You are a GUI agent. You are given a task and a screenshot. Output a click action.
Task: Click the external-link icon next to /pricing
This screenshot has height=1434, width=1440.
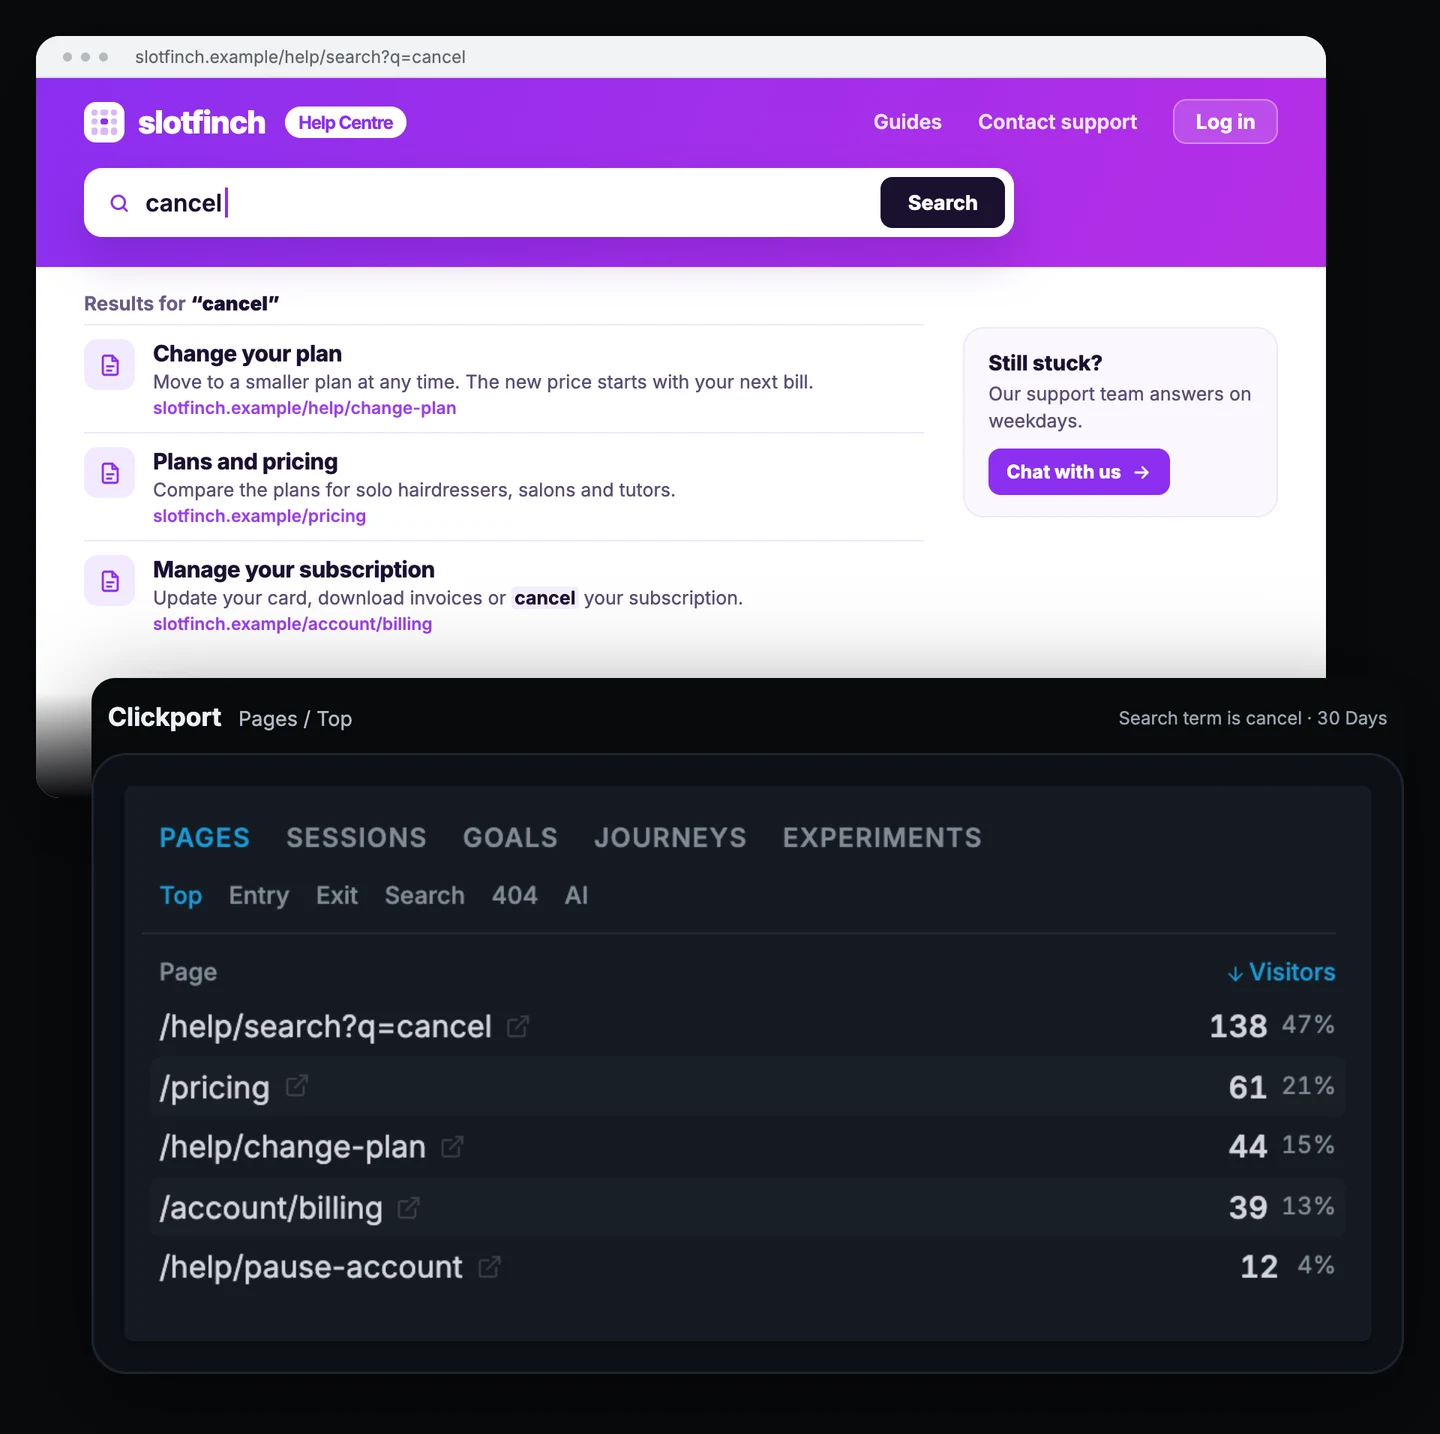296,1086
